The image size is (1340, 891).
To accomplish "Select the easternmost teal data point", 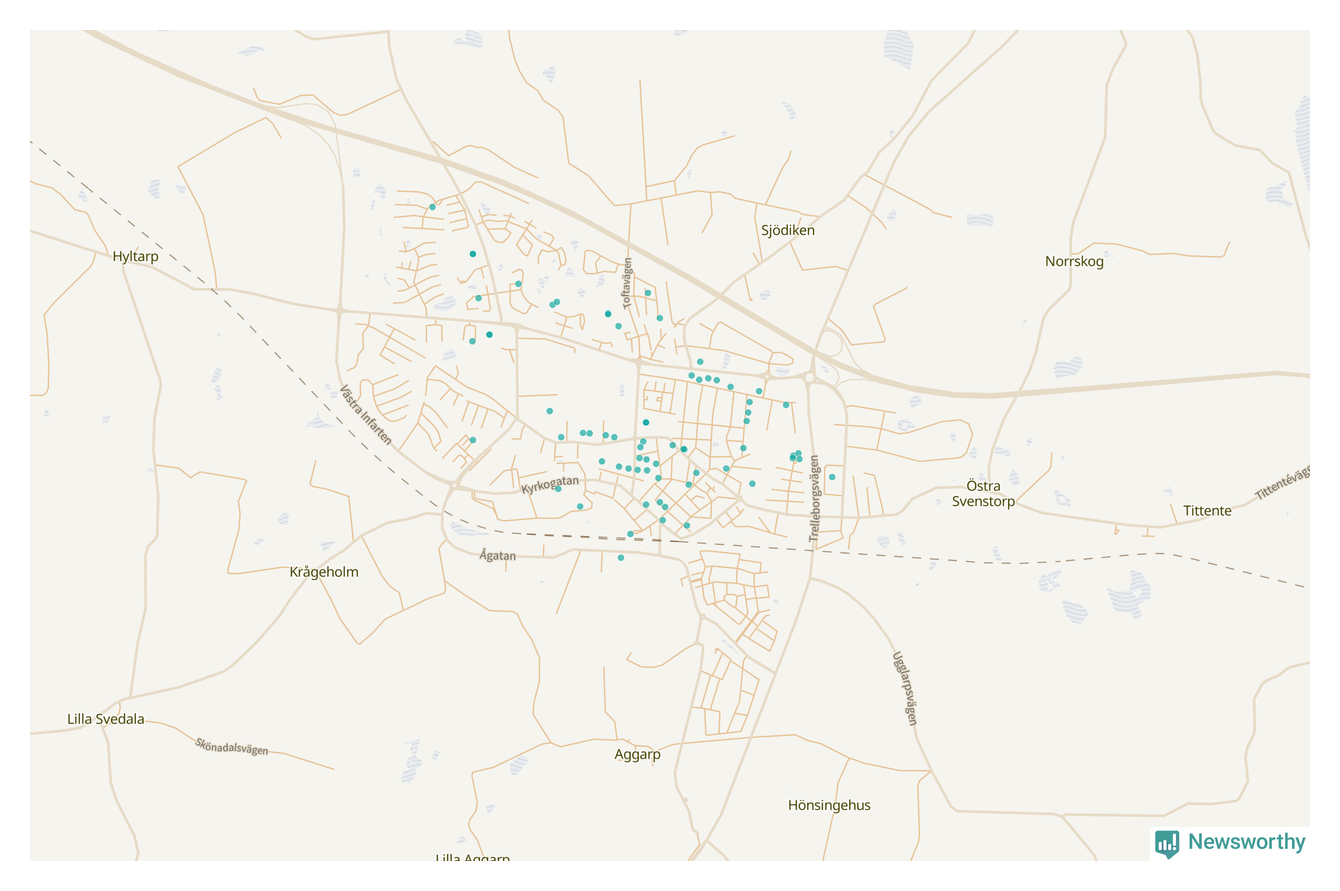I will pyautogui.click(x=832, y=477).
